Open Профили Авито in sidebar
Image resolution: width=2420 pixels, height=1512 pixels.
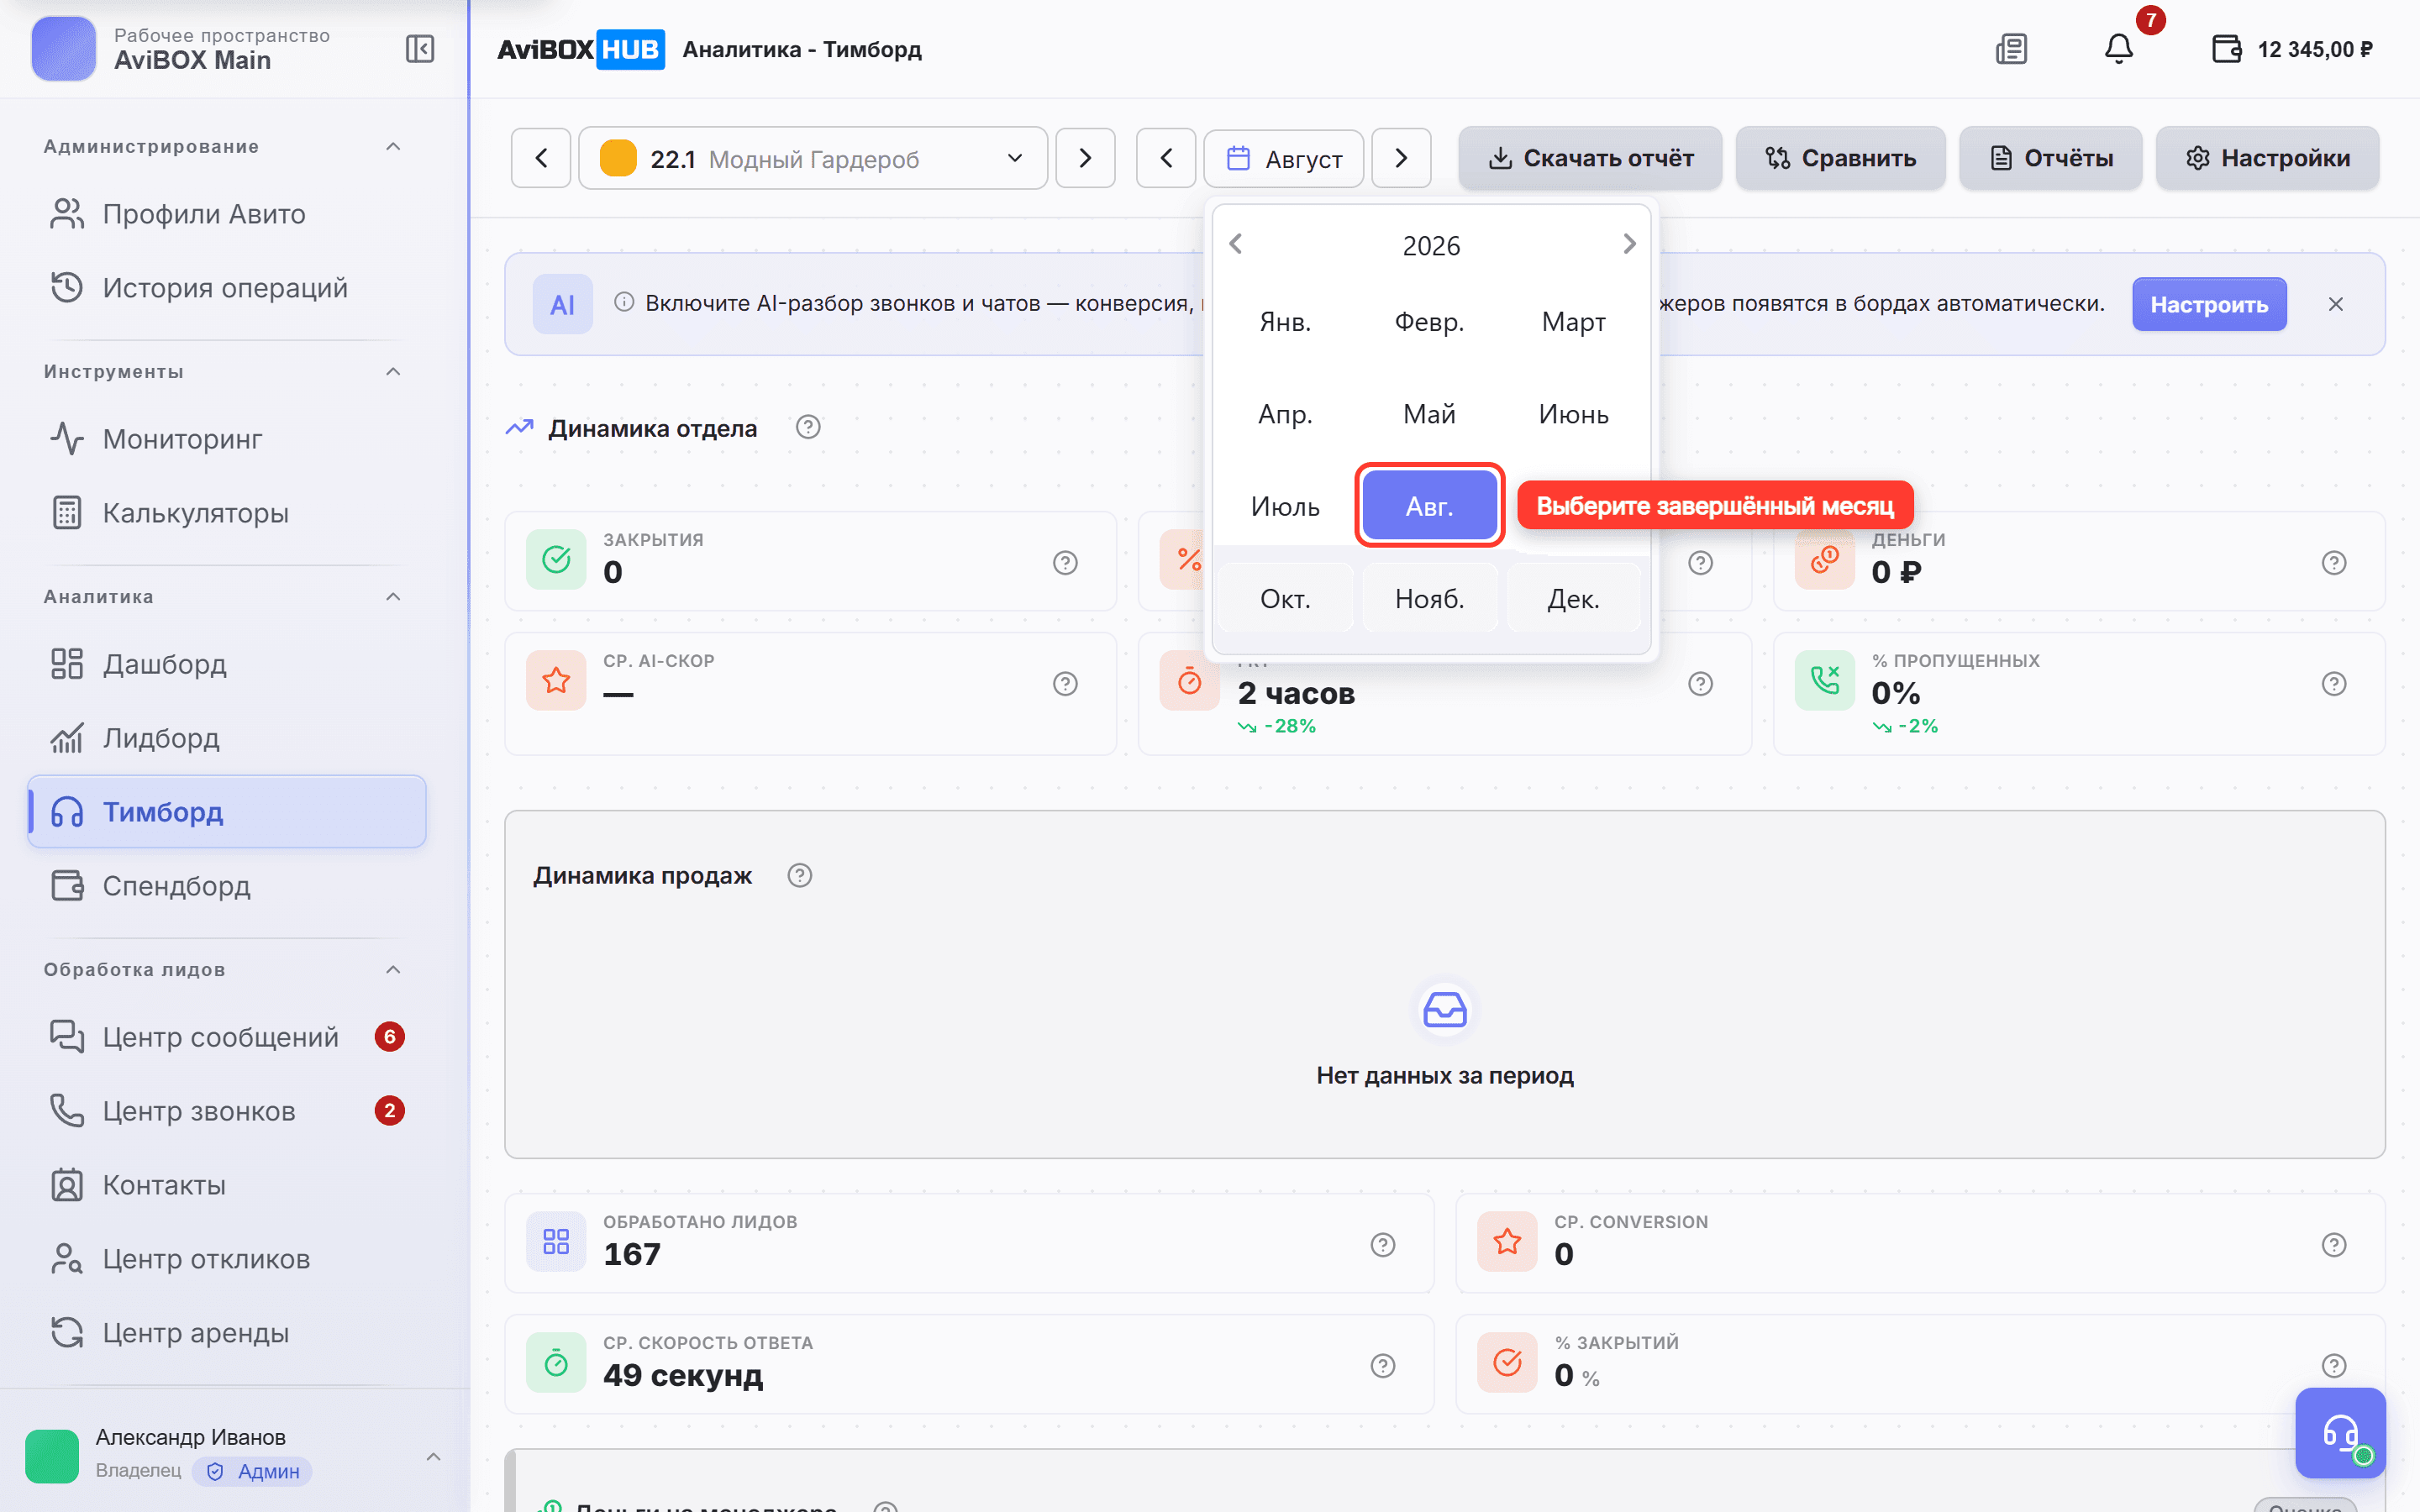[x=227, y=214]
